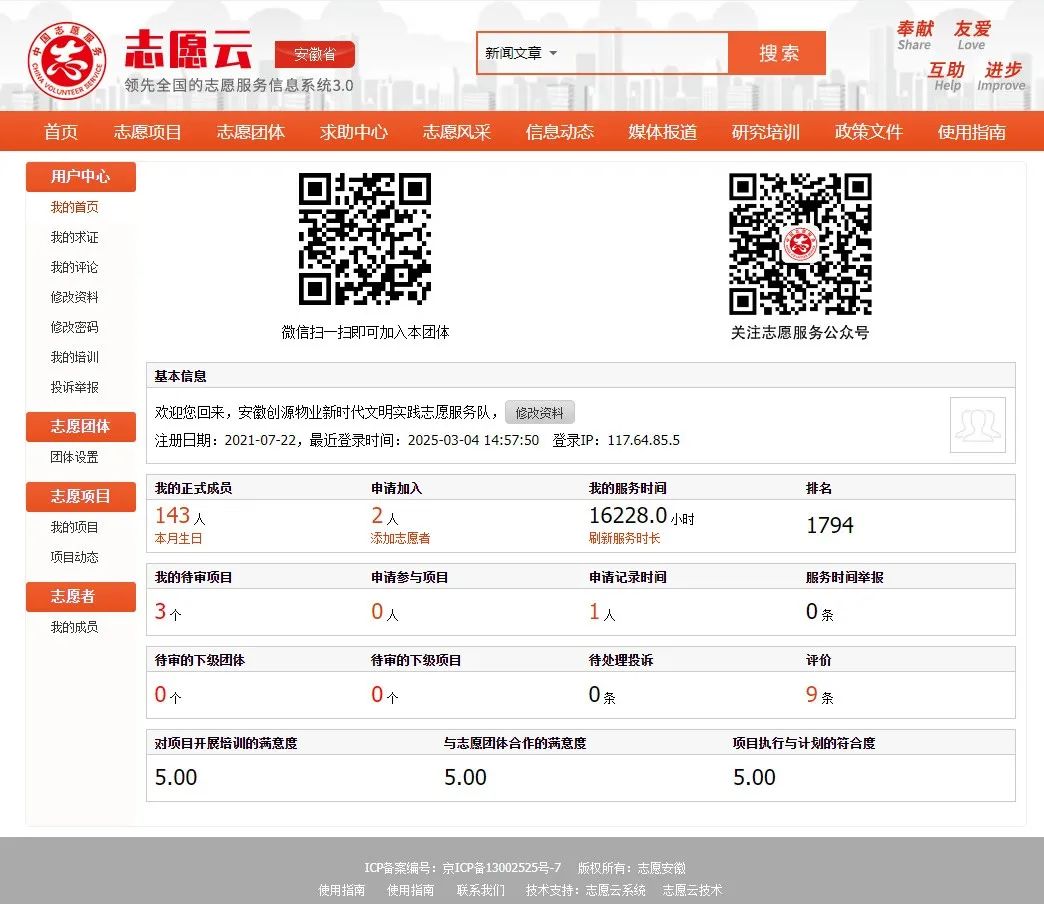Select 修改密码 in sidebar
This screenshot has height=904, width=1044.
[x=75, y=327]
